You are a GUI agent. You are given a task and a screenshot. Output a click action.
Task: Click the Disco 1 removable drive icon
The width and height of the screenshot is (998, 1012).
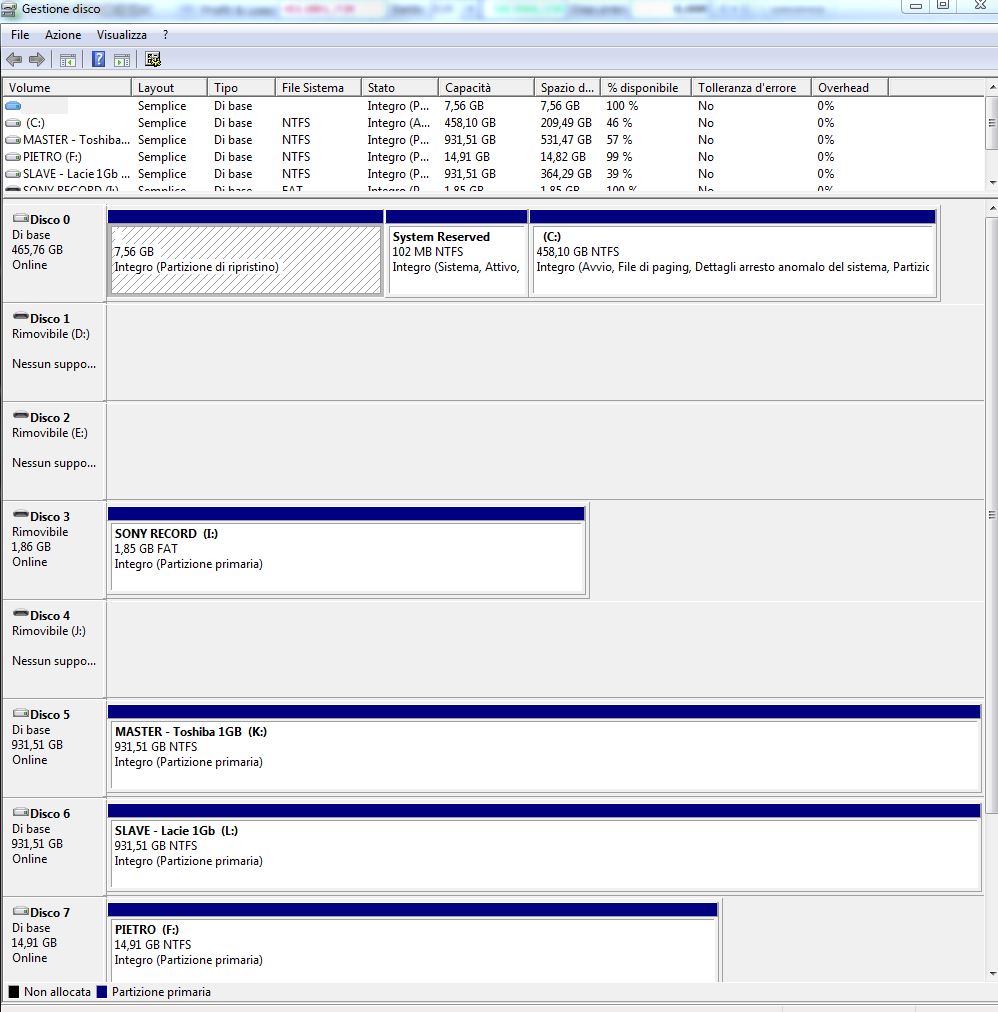(21, 317)
